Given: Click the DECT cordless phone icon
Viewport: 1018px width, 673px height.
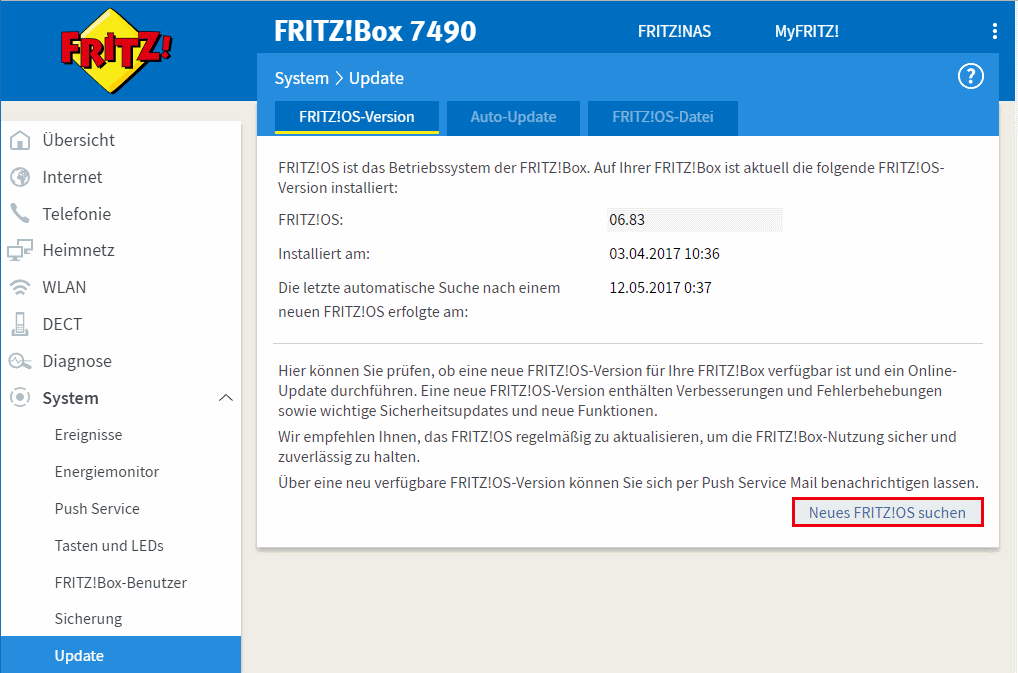Looking at the screenshot, I should (x=20, y=324).
